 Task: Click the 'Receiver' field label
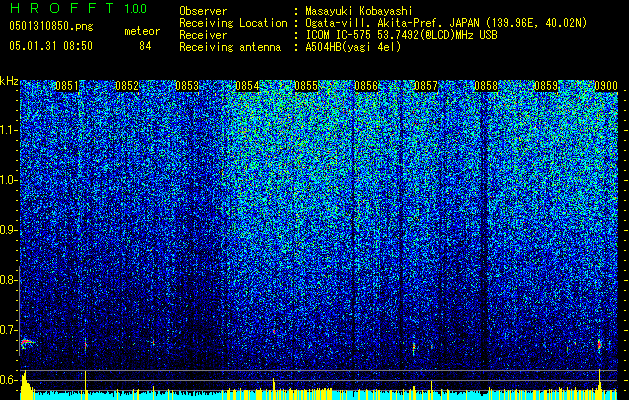[203, 35]
